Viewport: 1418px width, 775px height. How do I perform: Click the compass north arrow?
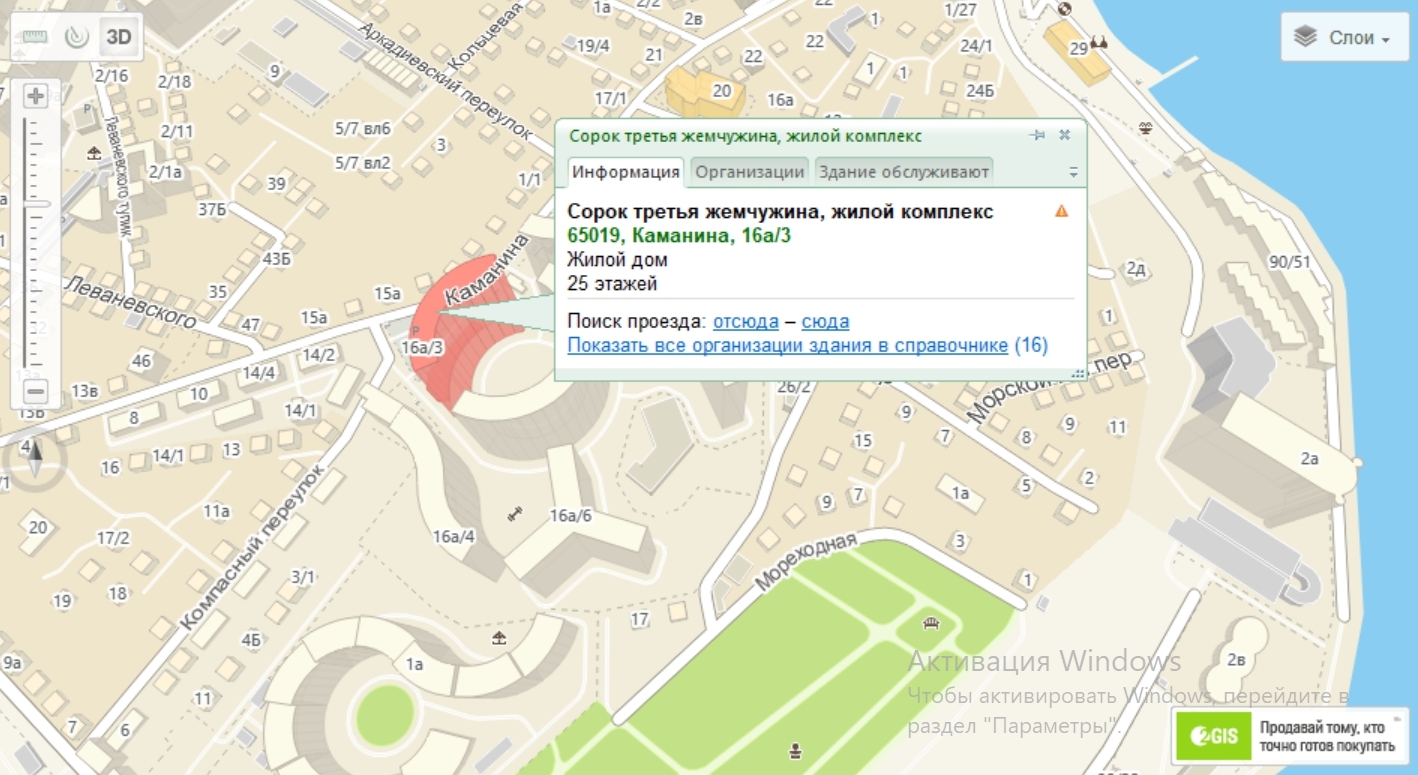36,458
